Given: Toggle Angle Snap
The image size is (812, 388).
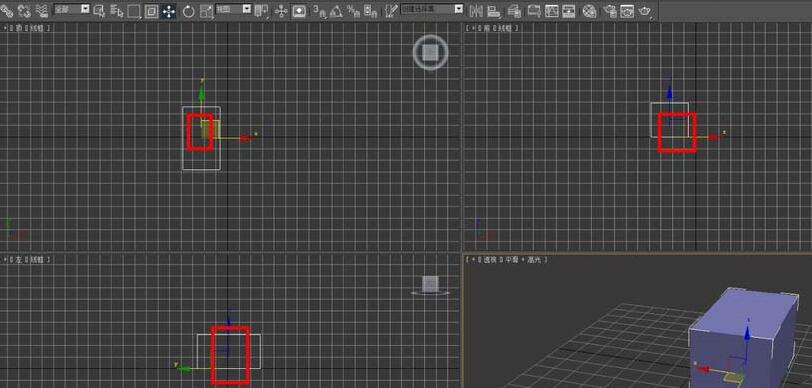Looking at the screenshot, I should [x=336, y=11].
